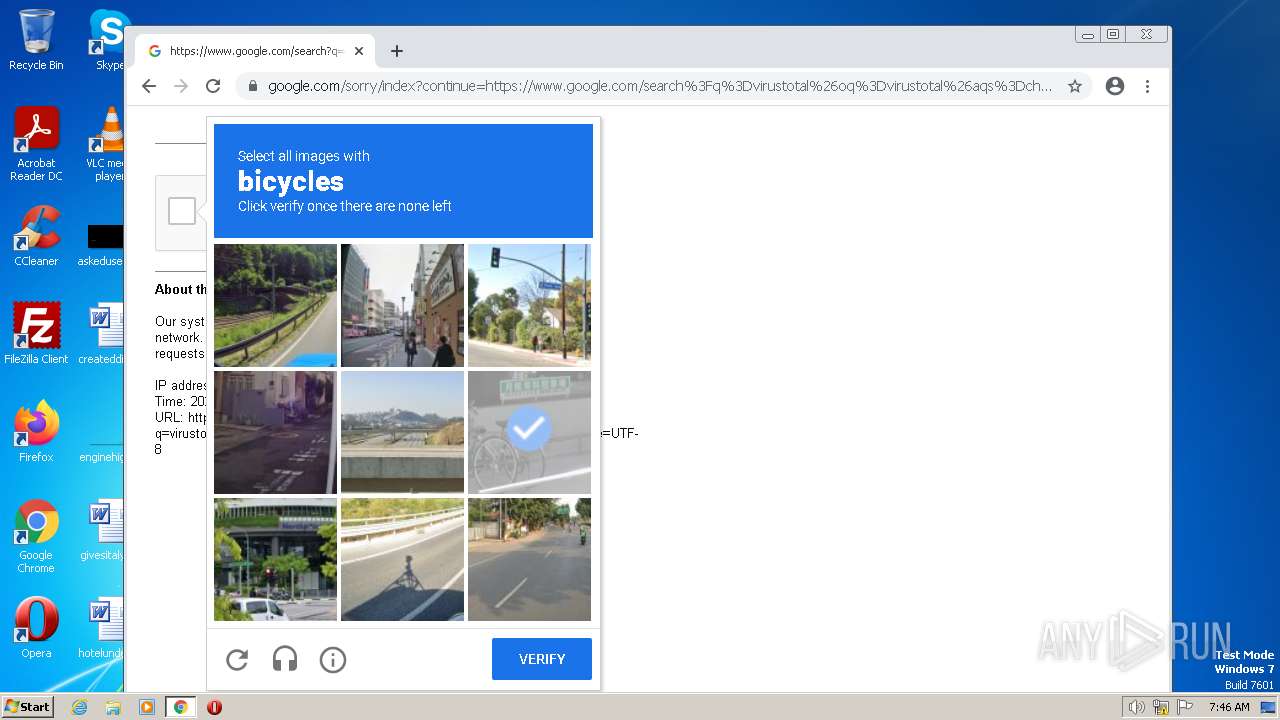
Task: Open the Windows Start menu
Action: click(28, 707)
